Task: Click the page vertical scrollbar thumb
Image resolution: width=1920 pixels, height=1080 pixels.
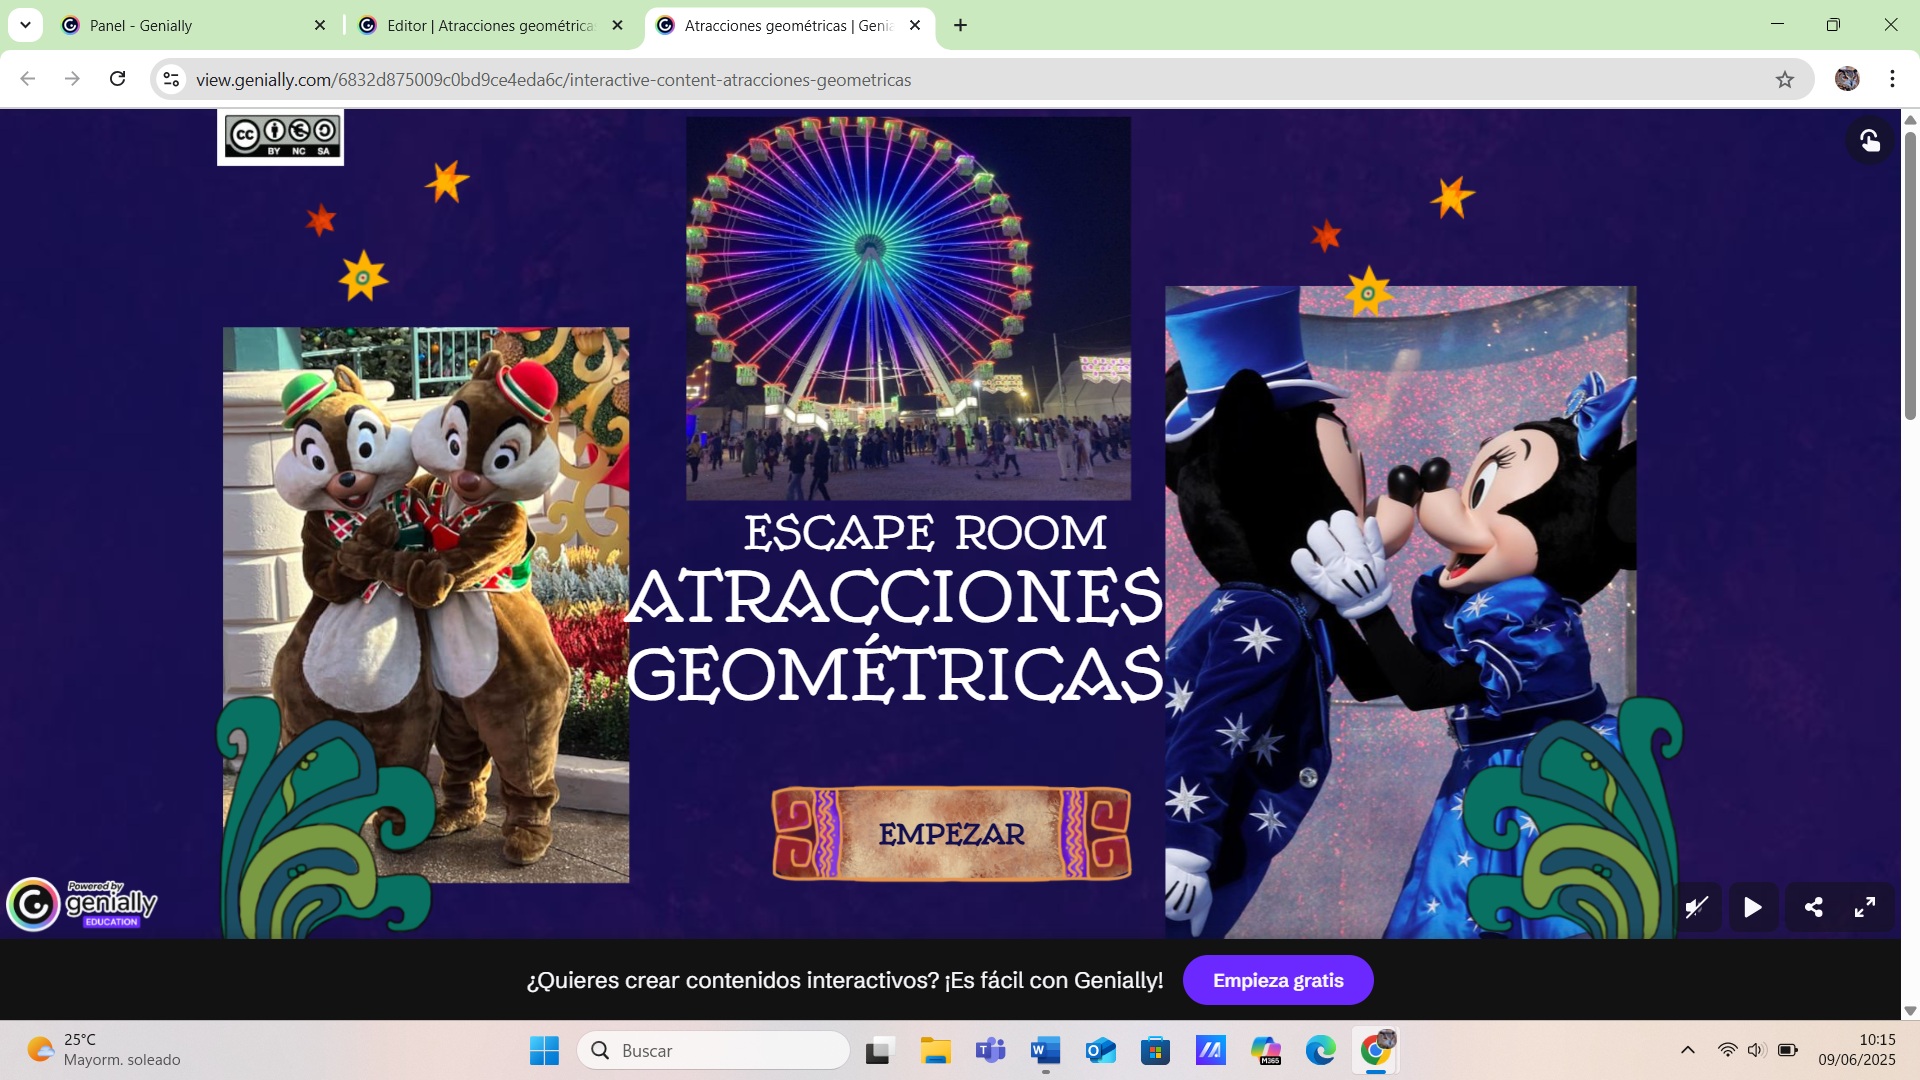Action: (1910, 275)
